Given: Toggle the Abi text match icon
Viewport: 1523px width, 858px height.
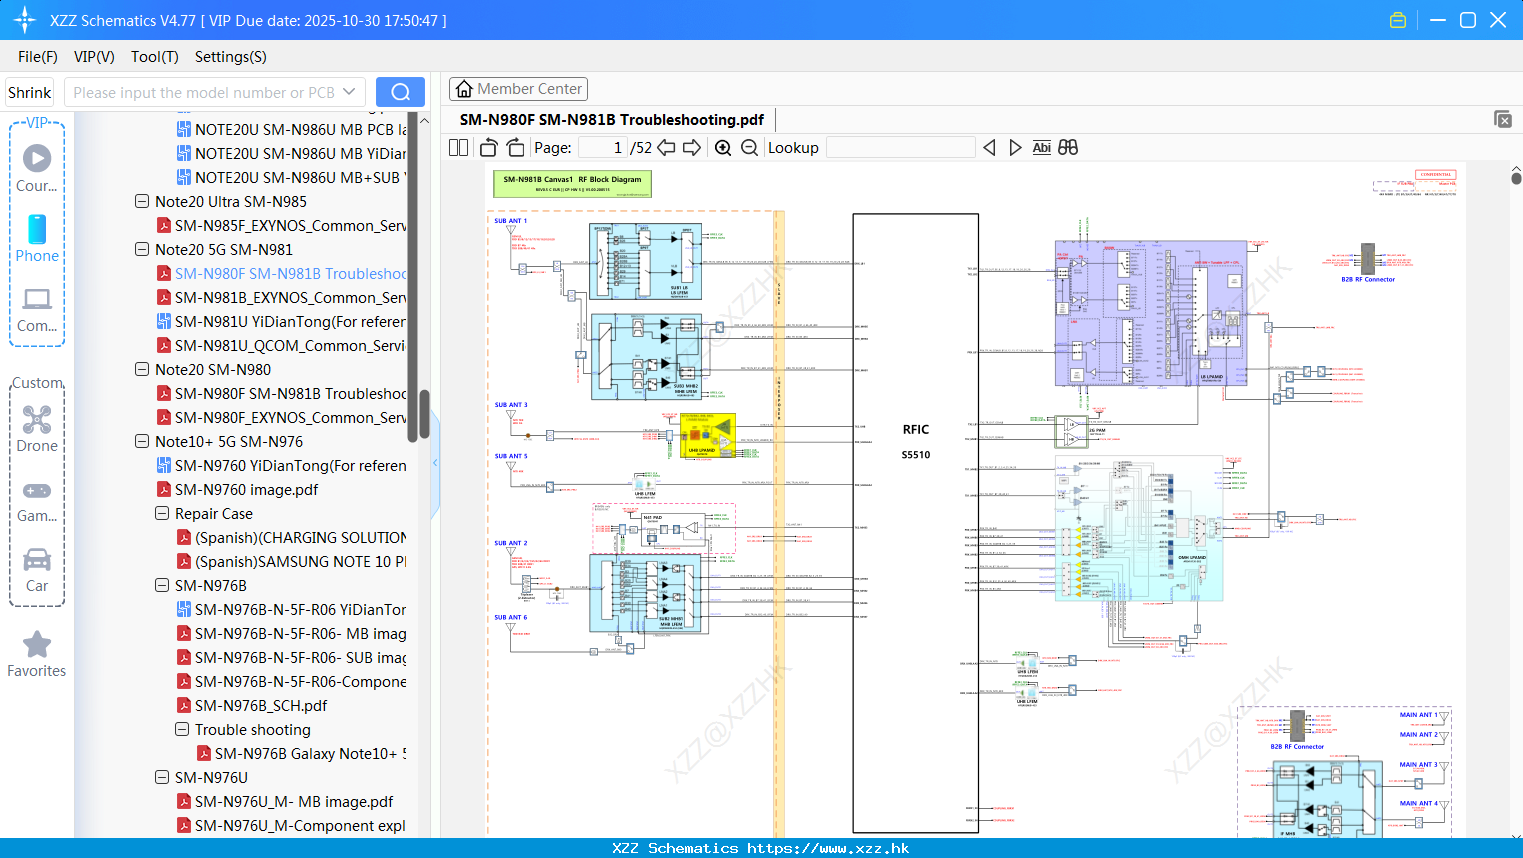Looking at the screenshot, I should tap(1041, 148).
